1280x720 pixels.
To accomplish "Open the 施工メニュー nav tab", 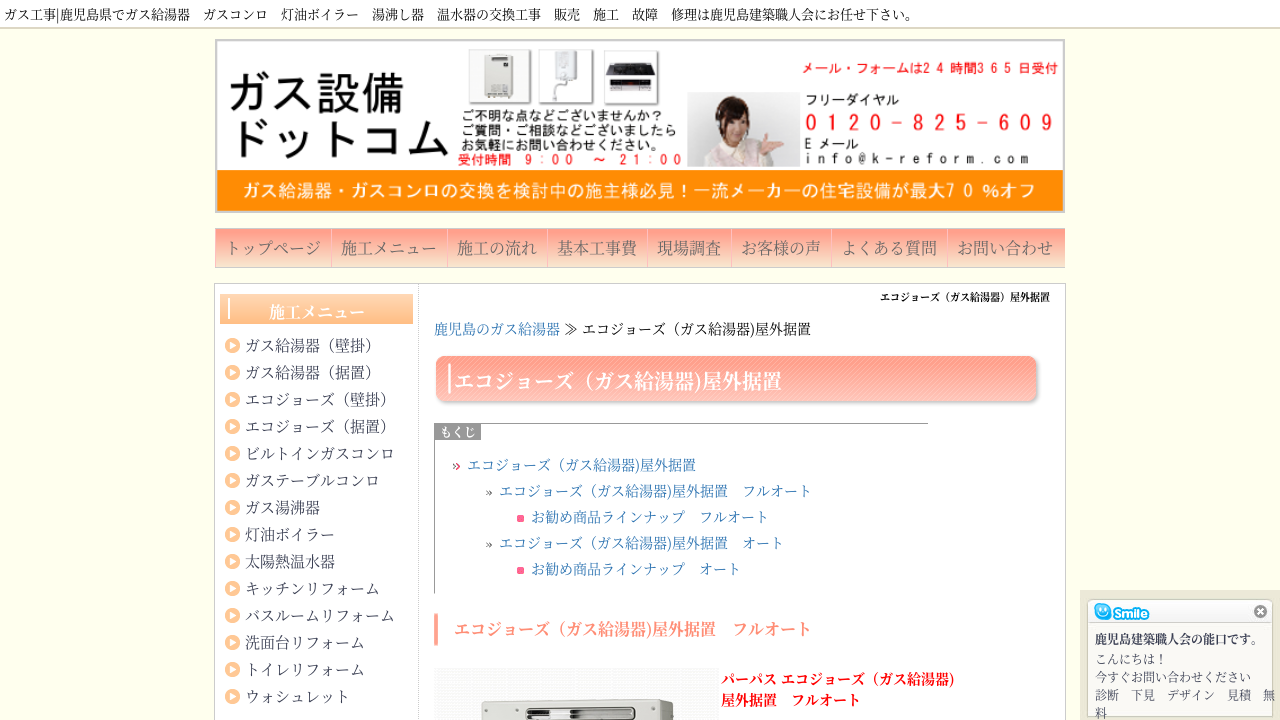I will 389,248.
